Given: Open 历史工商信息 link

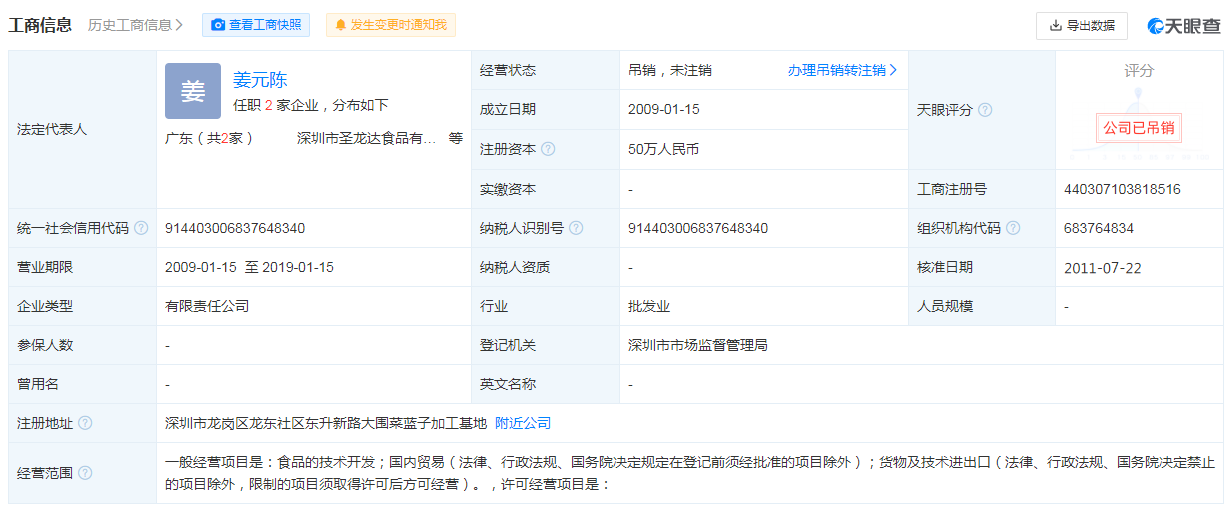Looking at the screenshot, I should pos(136,25).
